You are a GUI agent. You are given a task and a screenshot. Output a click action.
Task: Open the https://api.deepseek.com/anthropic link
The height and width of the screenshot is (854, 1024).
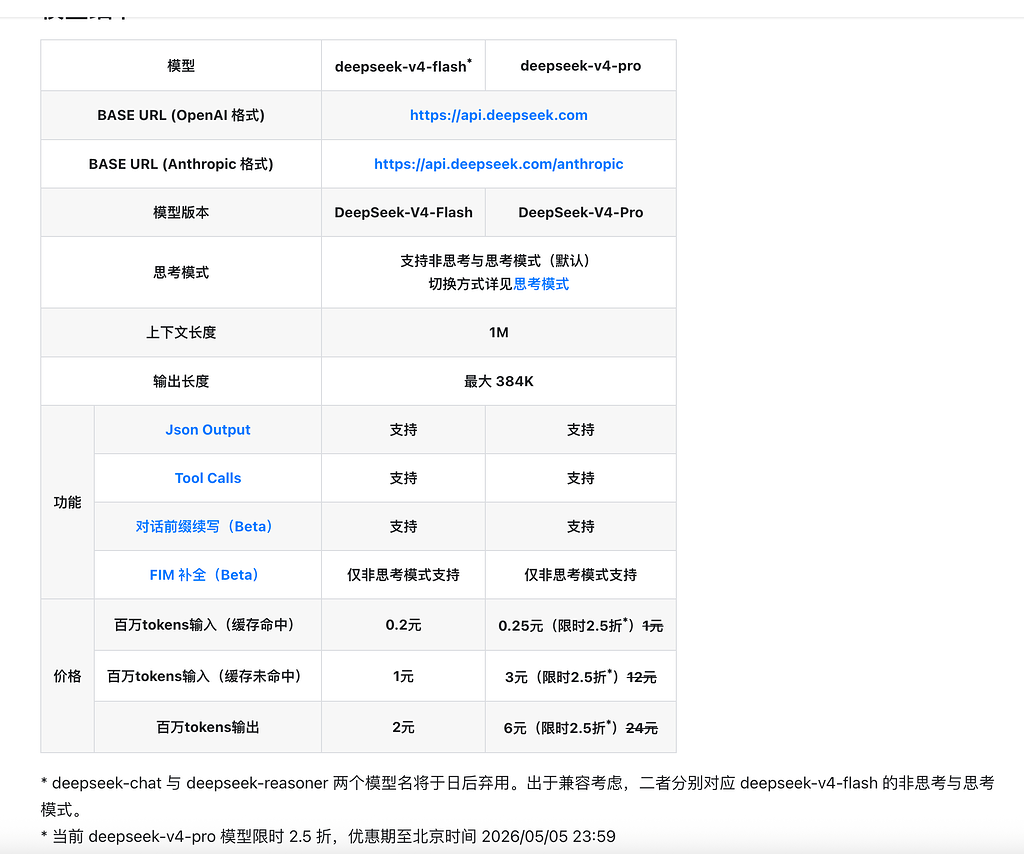(498, 164)
